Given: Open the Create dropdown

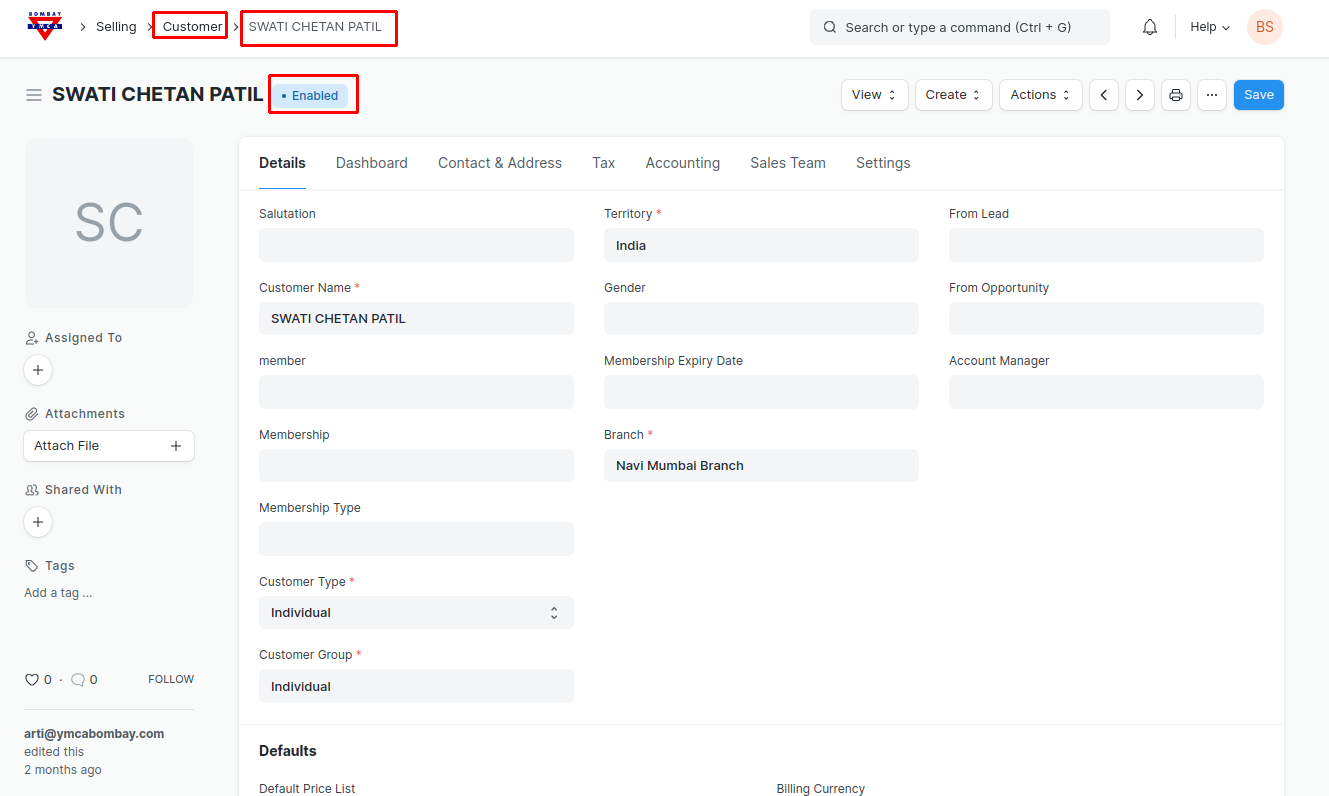Looking at the screenshot, I should pos(953,95).
